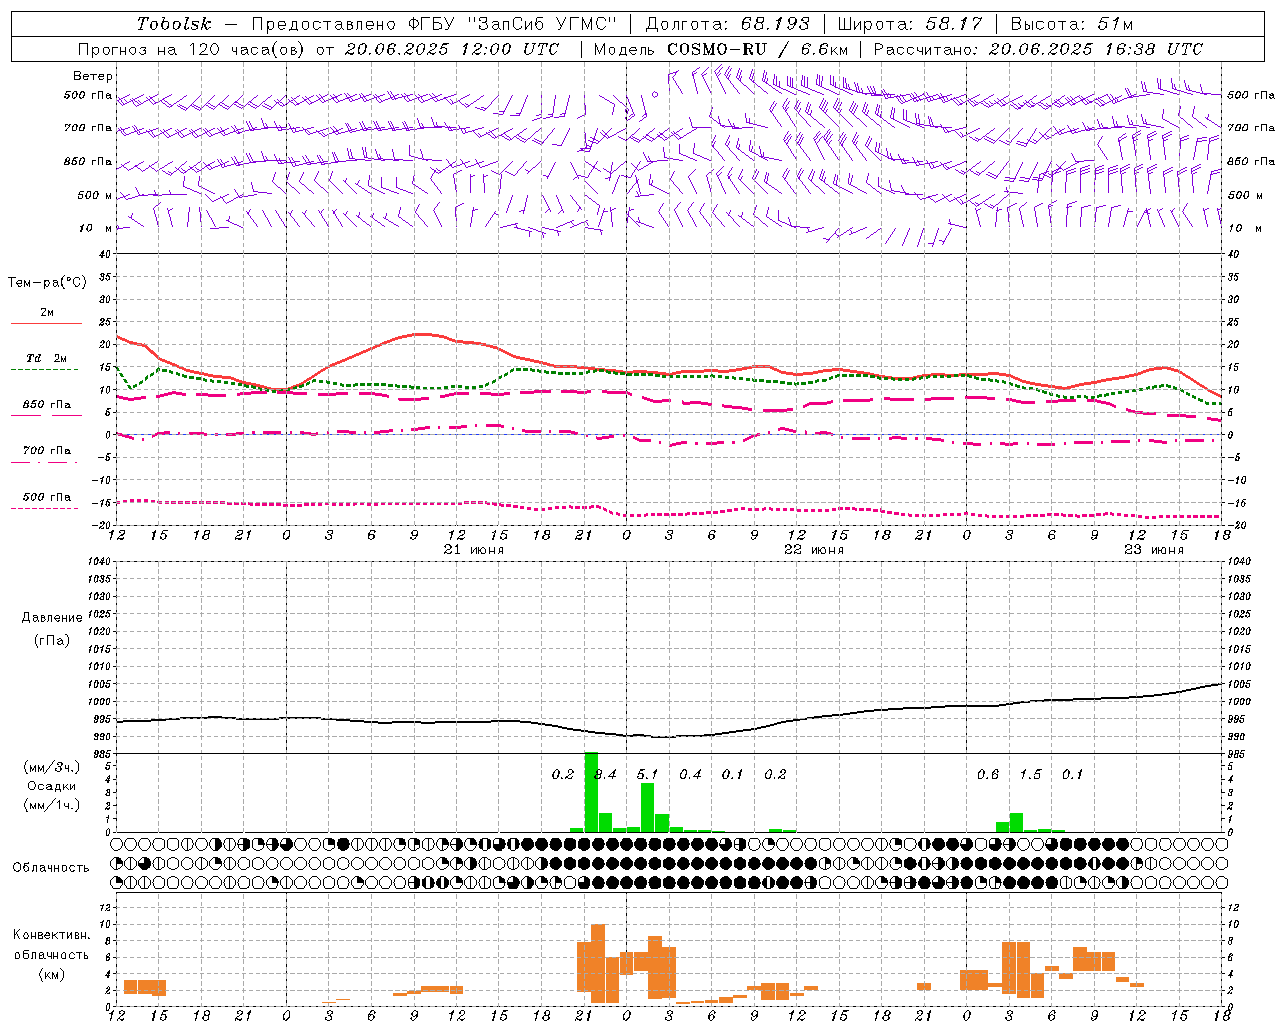Click the calculation time 20.06.2025 16:38 UTC
The width and height of the screenshot is (1280, 1024).
point(1096,49)
